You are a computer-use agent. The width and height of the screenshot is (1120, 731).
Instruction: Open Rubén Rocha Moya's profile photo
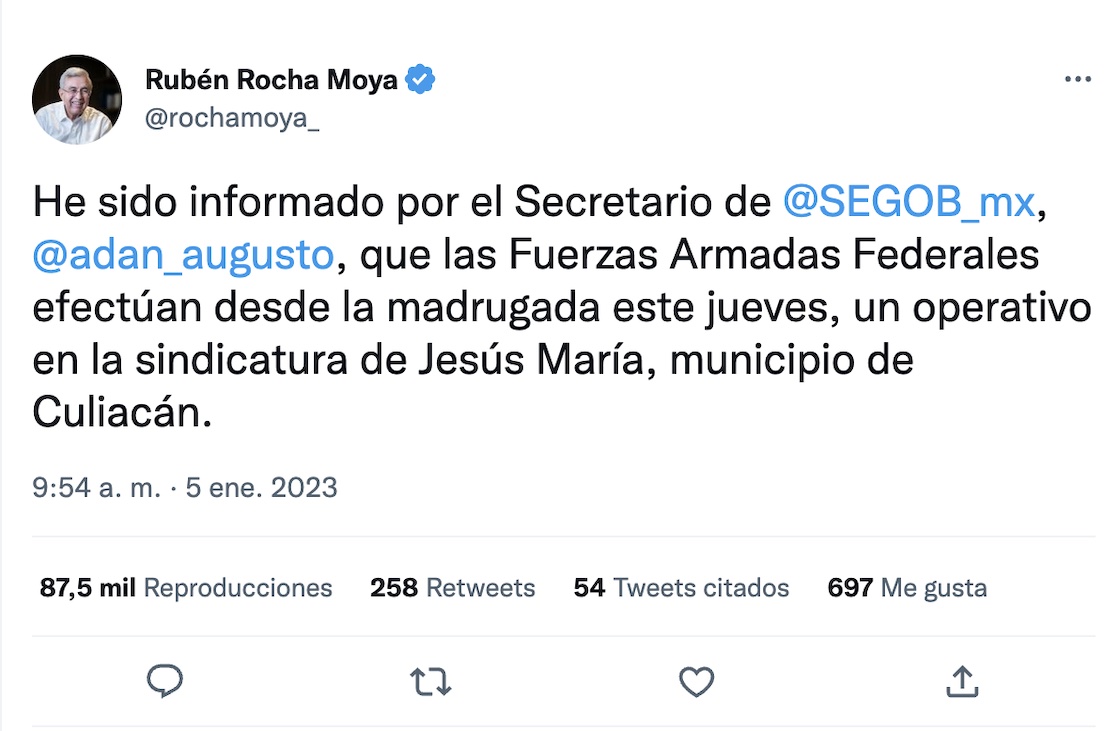point(77,99)
